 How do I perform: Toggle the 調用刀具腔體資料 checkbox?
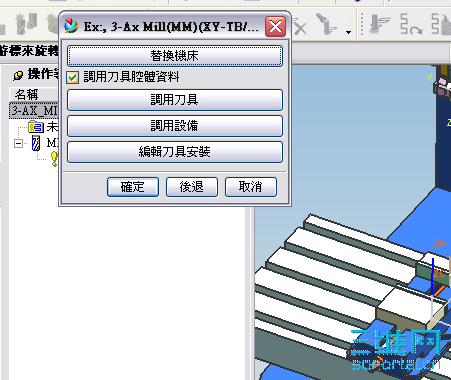click(72, 77)
